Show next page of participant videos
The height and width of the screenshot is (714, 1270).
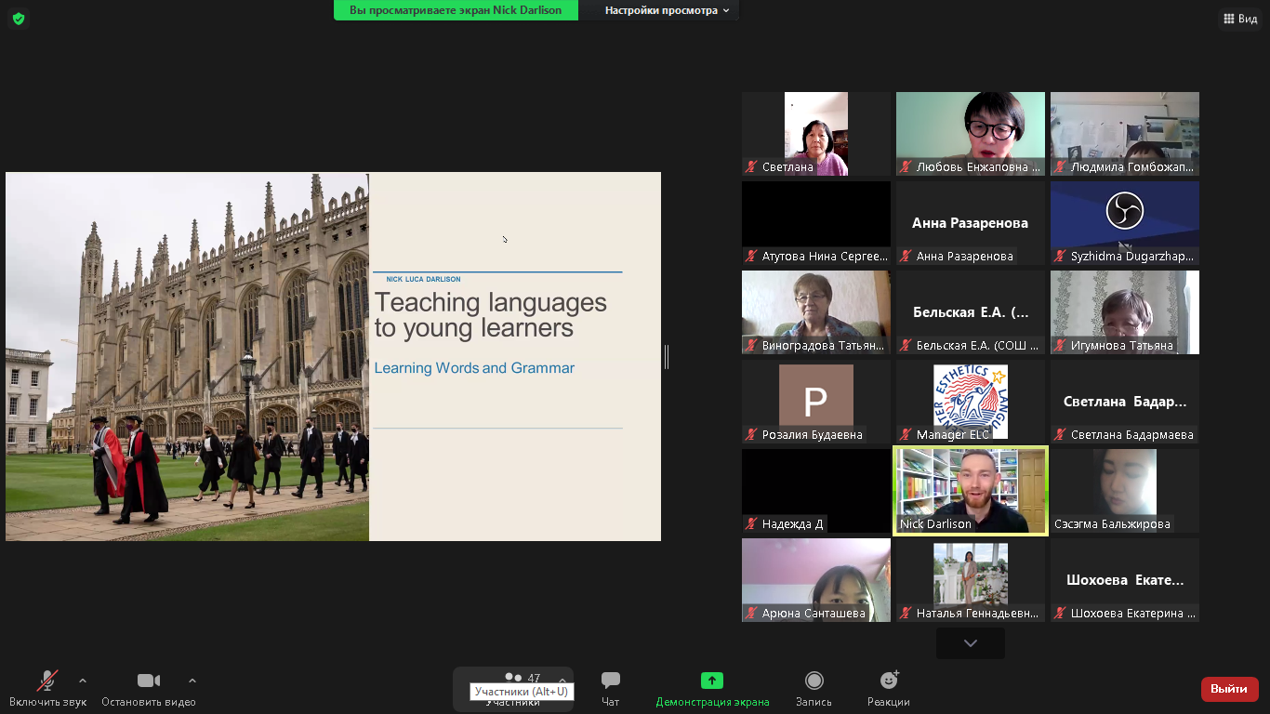970,643
